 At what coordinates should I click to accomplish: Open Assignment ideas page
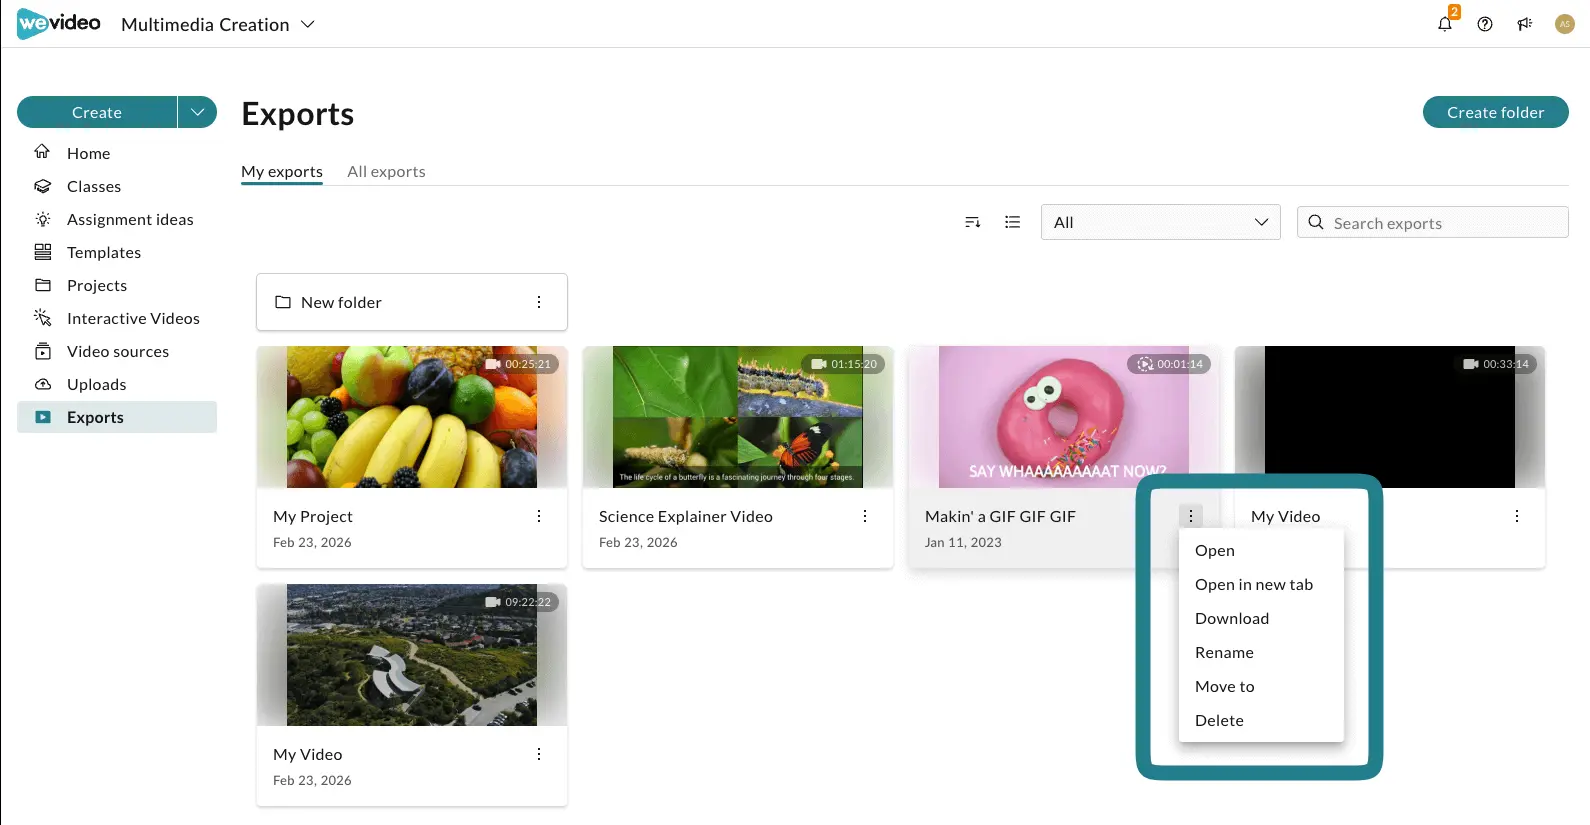[x=117, y=219]
